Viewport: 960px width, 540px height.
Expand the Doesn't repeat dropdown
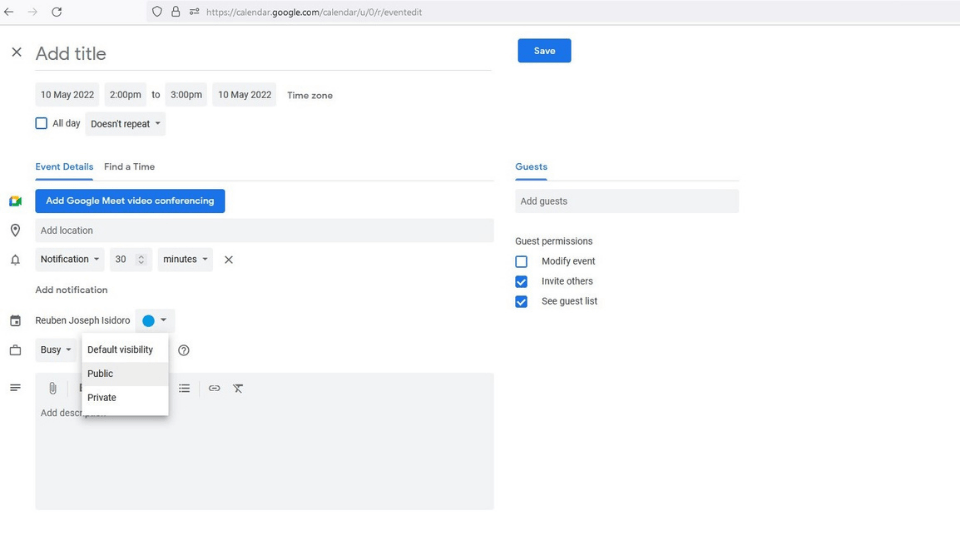pos(126,124)
